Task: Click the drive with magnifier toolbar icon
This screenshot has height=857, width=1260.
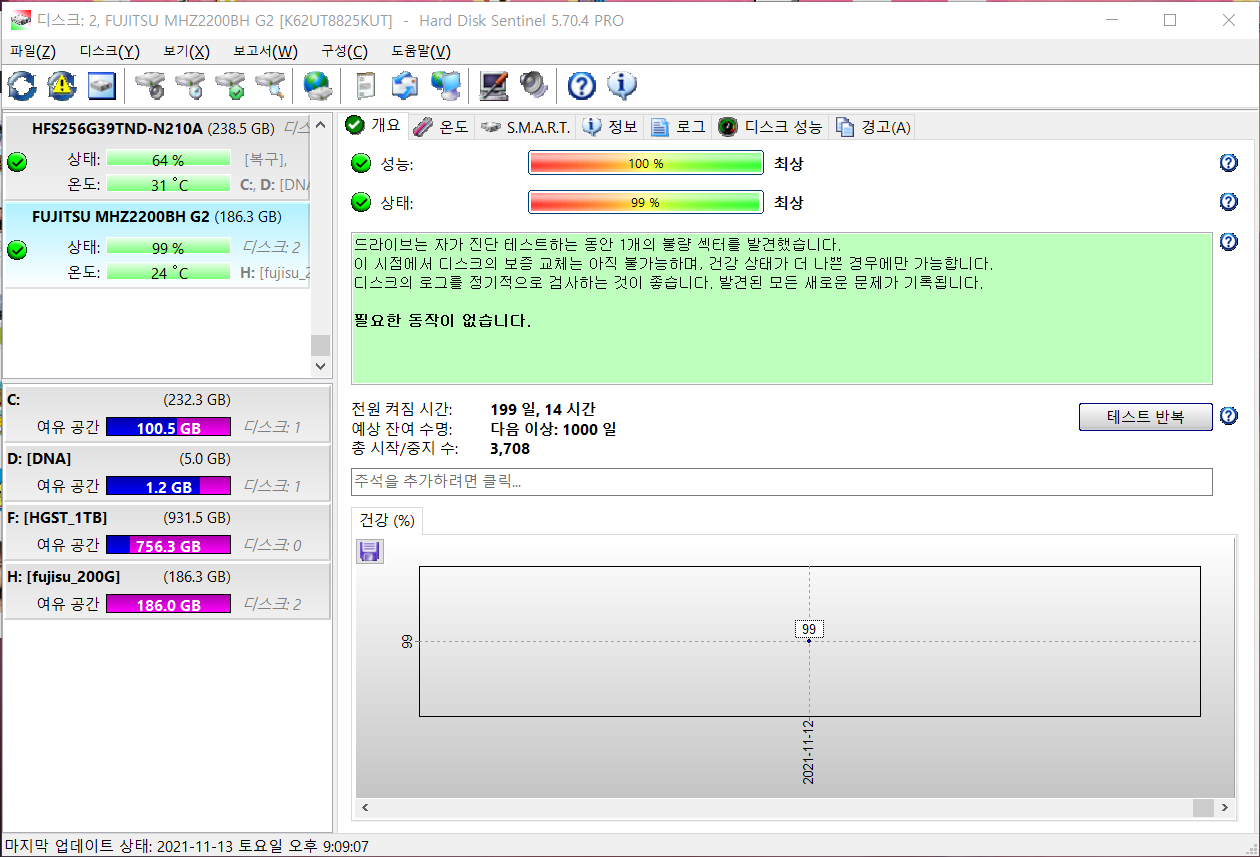Action: pyautogui.click(x=271, y=86)
